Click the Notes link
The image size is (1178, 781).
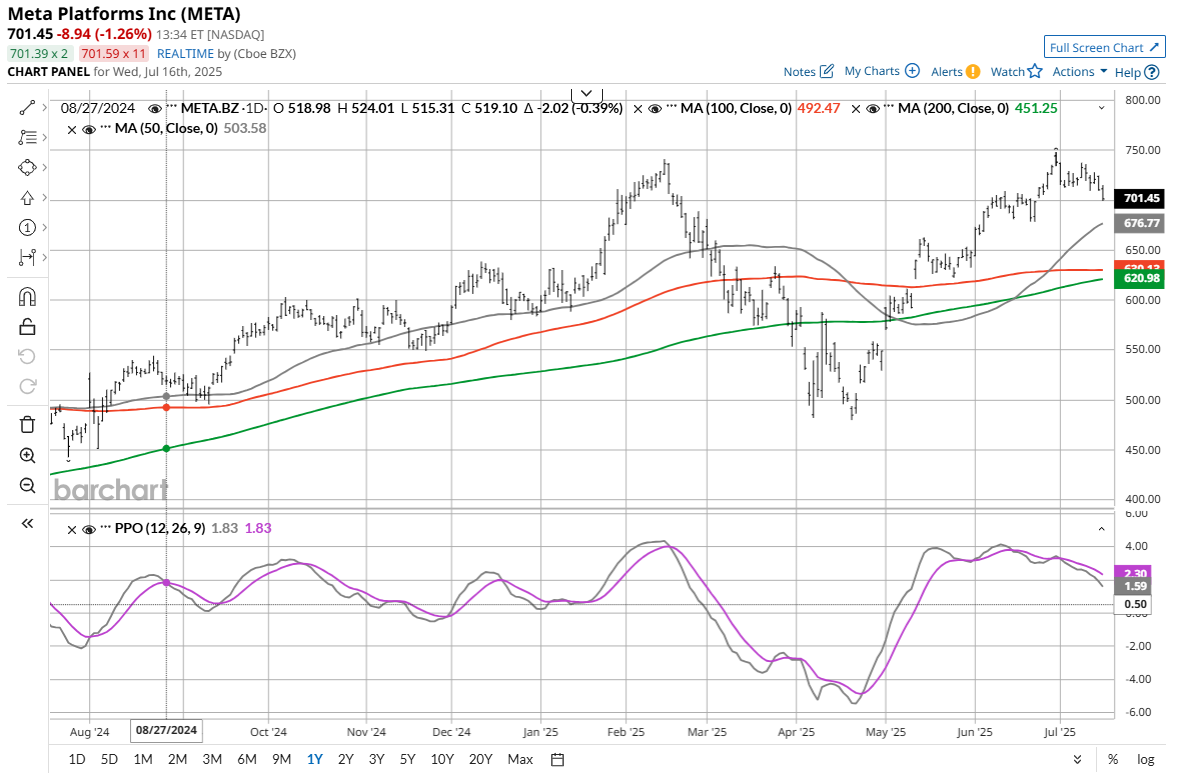point(799,71)
